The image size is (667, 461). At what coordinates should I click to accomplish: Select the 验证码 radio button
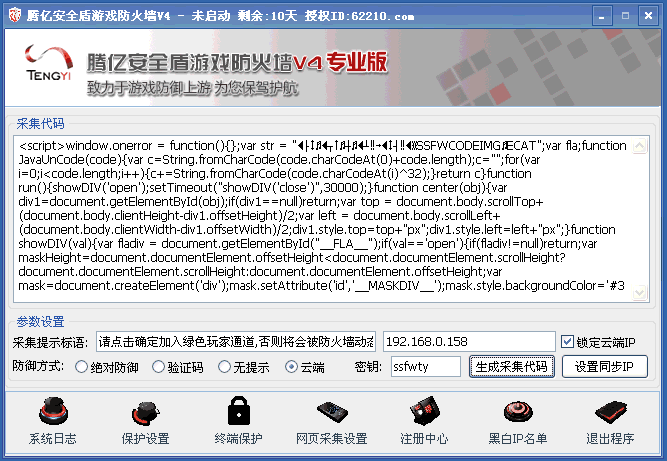click(158, 367)
